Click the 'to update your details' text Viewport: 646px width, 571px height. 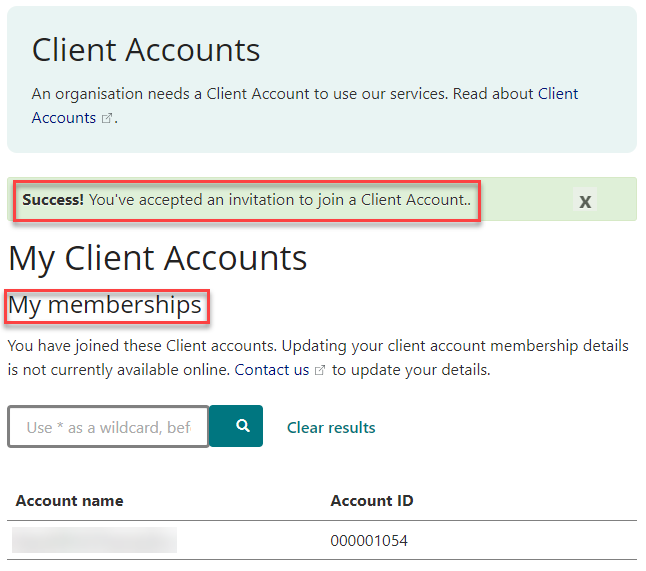pos(411,370)
